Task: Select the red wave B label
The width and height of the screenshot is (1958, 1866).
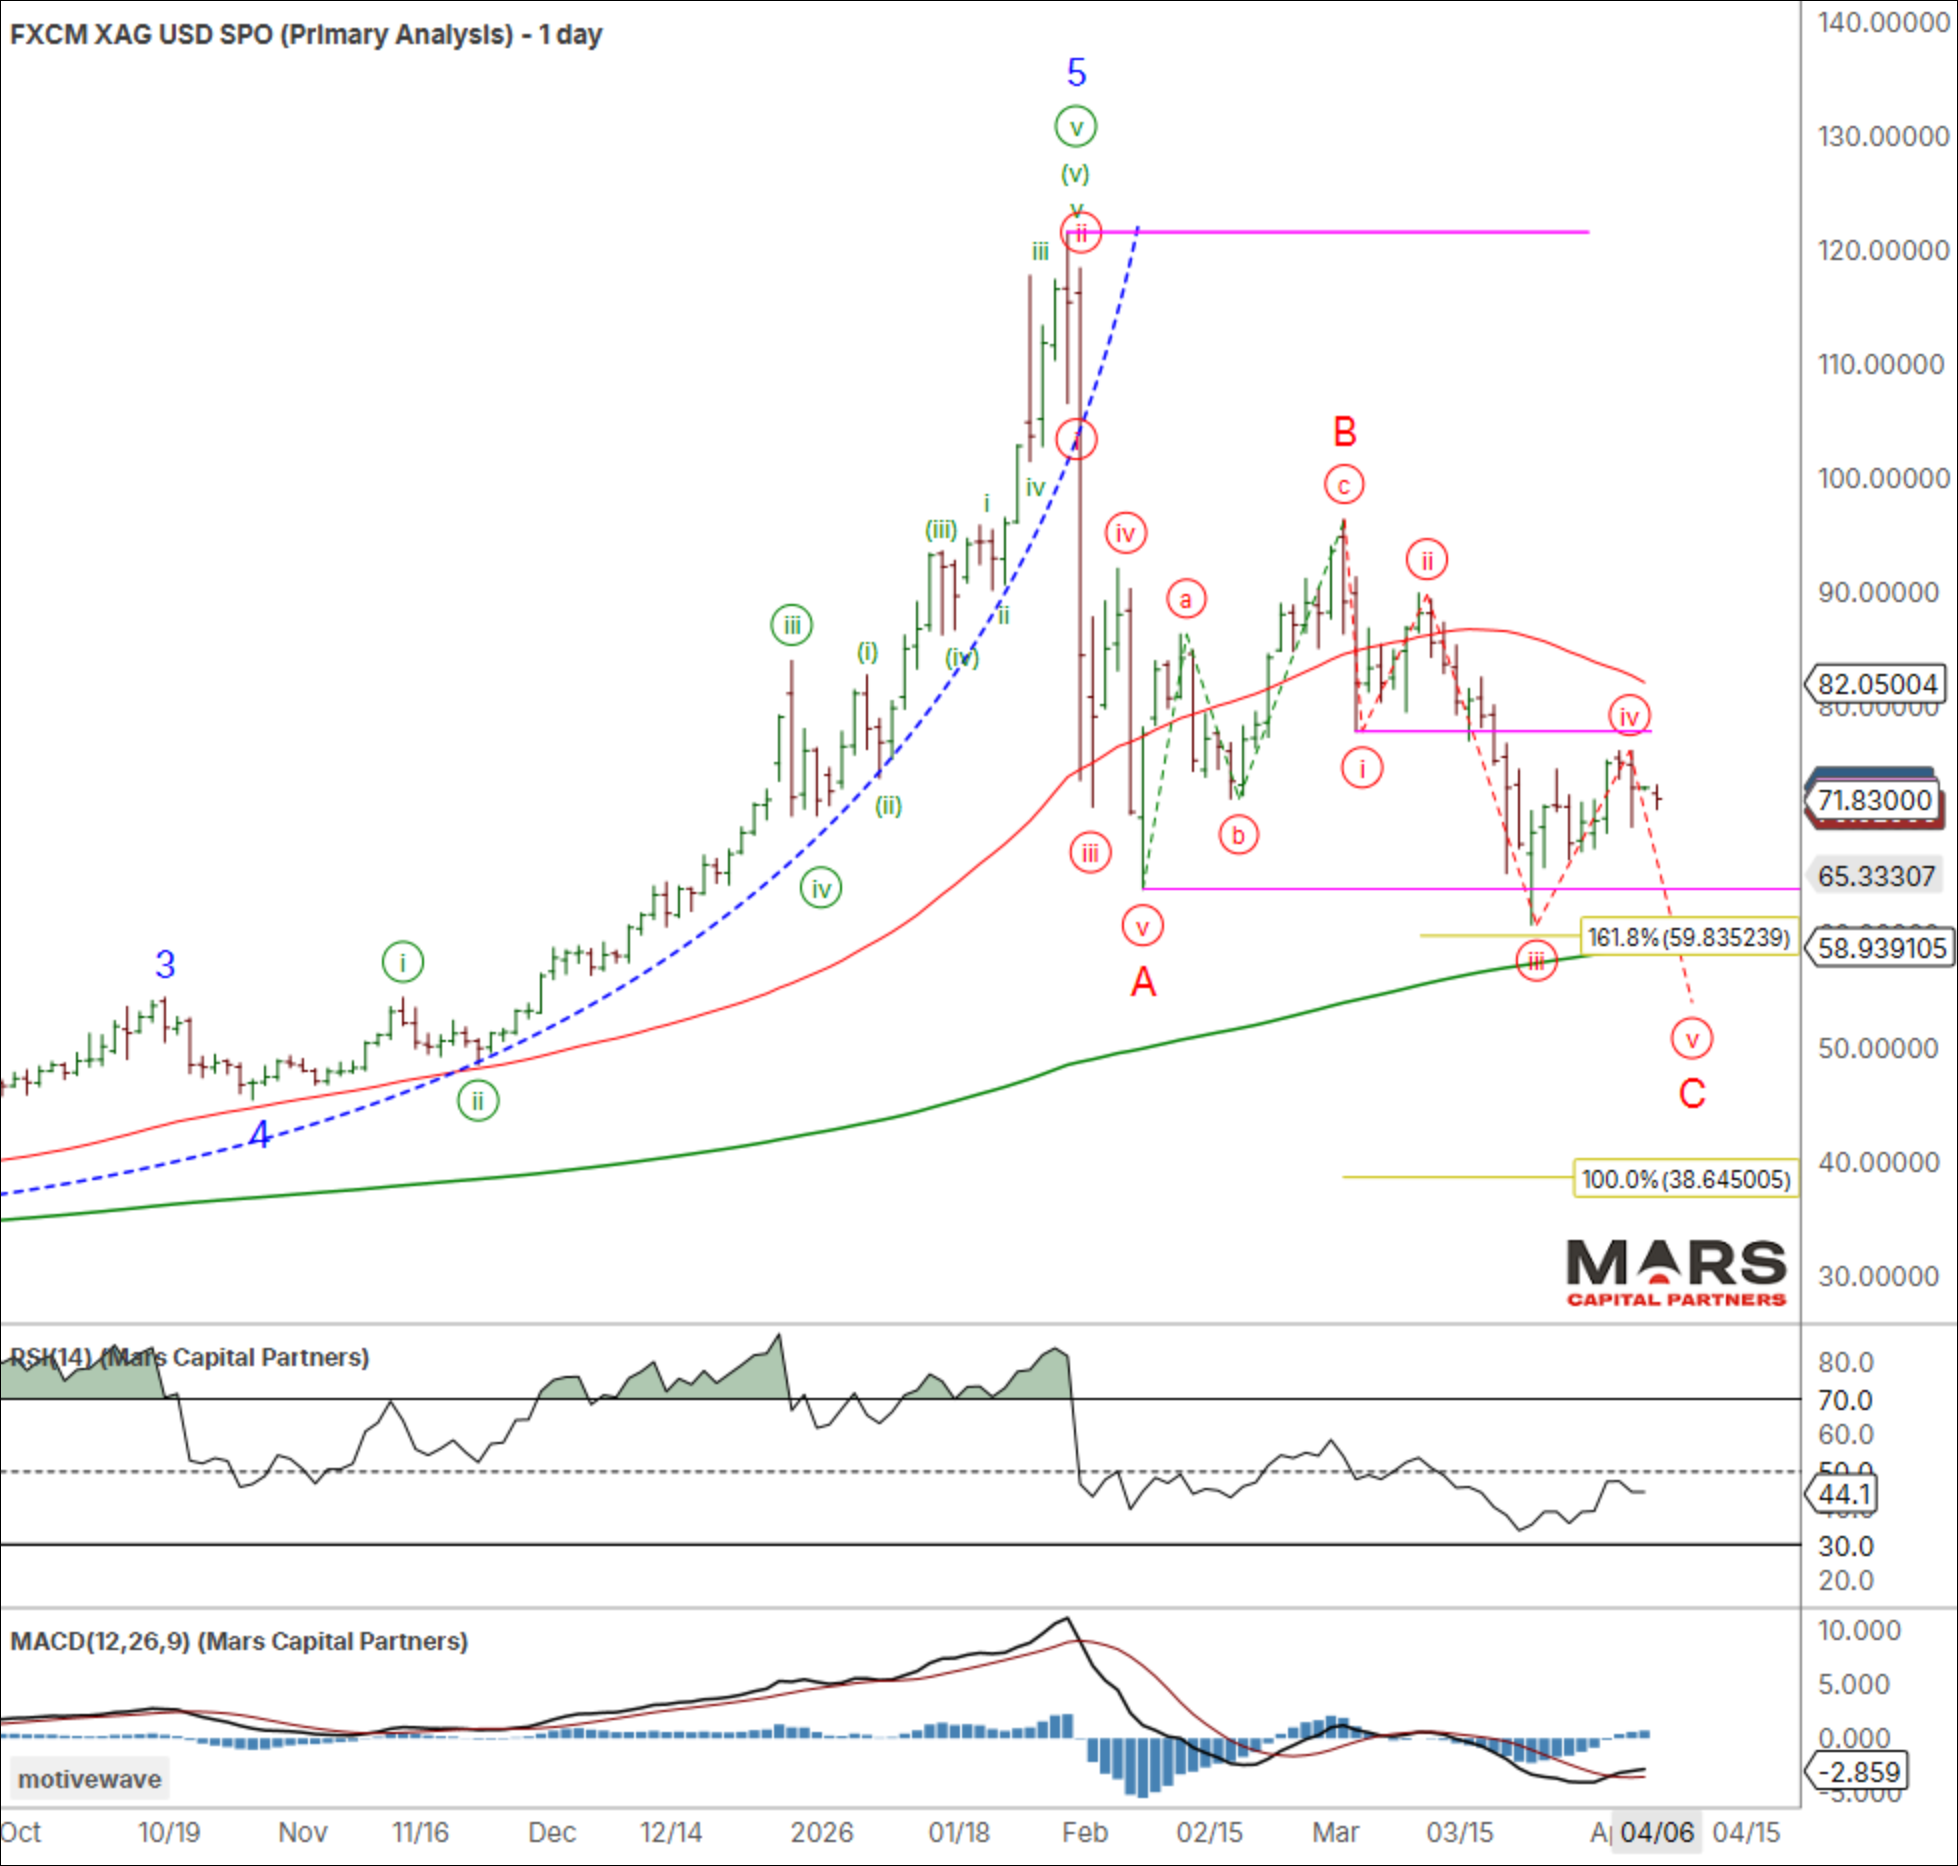Action: (x=1344, y=432)
